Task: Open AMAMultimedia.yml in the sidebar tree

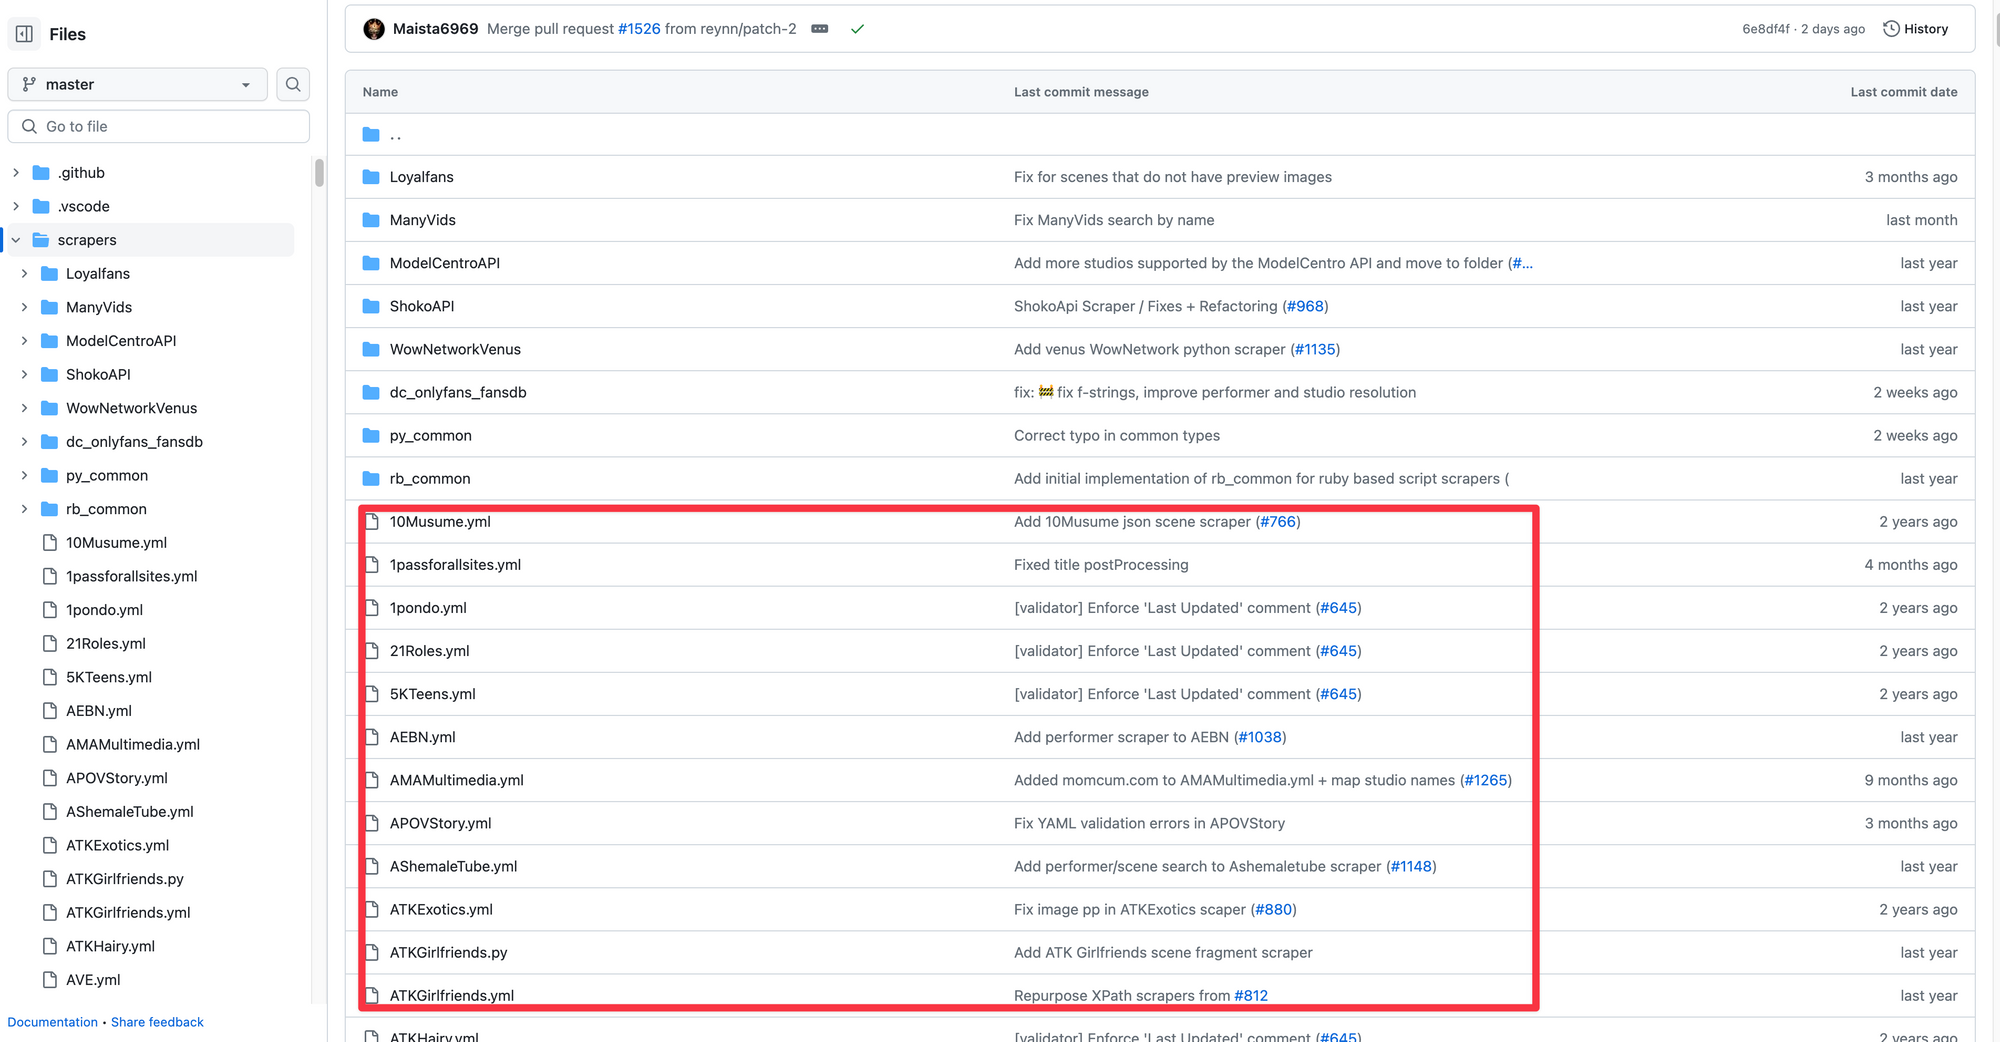Action: pos(132,745)
